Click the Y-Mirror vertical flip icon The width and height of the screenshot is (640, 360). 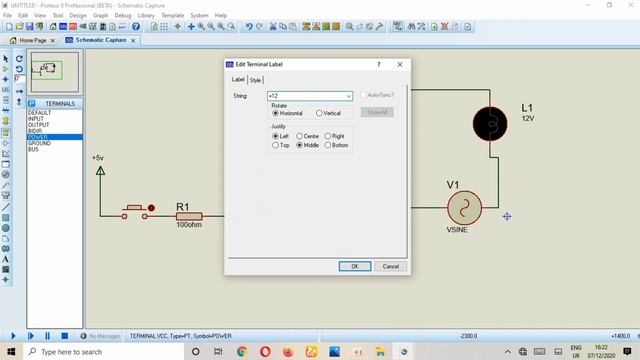(19, 102)
